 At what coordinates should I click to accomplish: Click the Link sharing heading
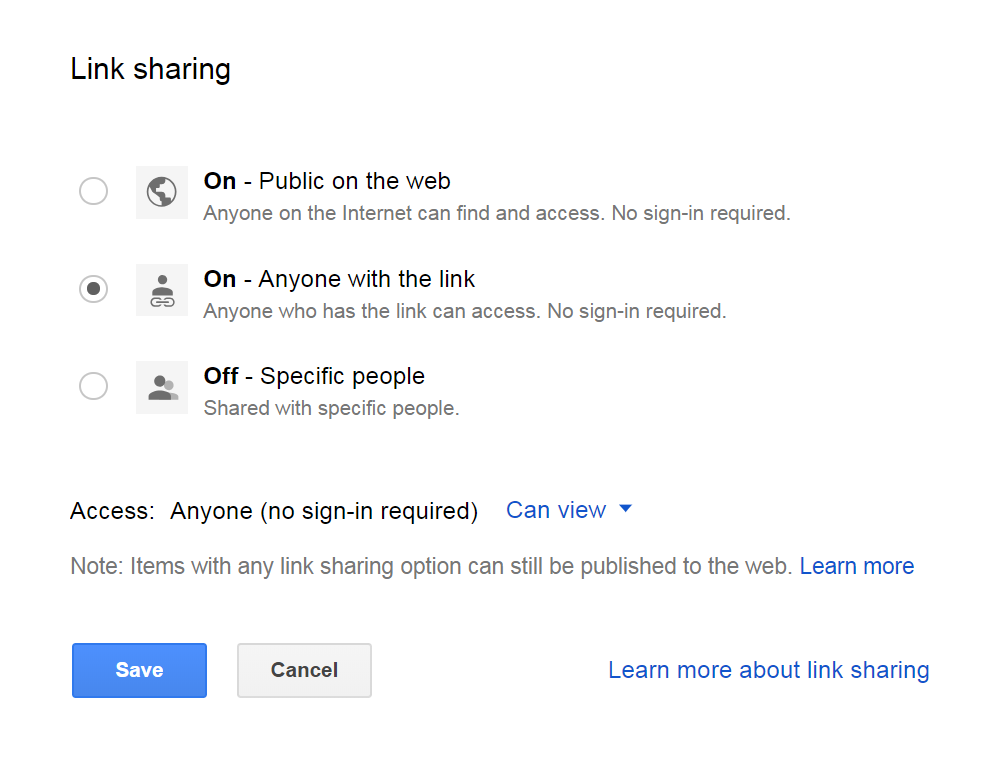[x=151, y=69]
